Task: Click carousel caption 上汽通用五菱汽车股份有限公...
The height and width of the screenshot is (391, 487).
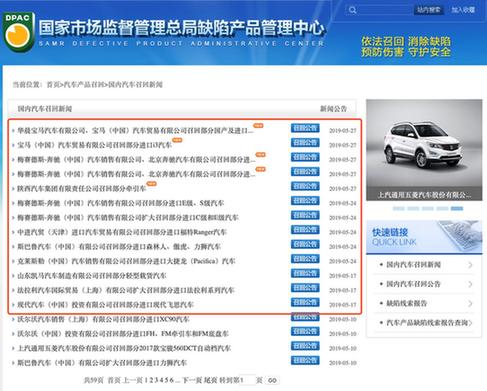Action: pos(424,195)
